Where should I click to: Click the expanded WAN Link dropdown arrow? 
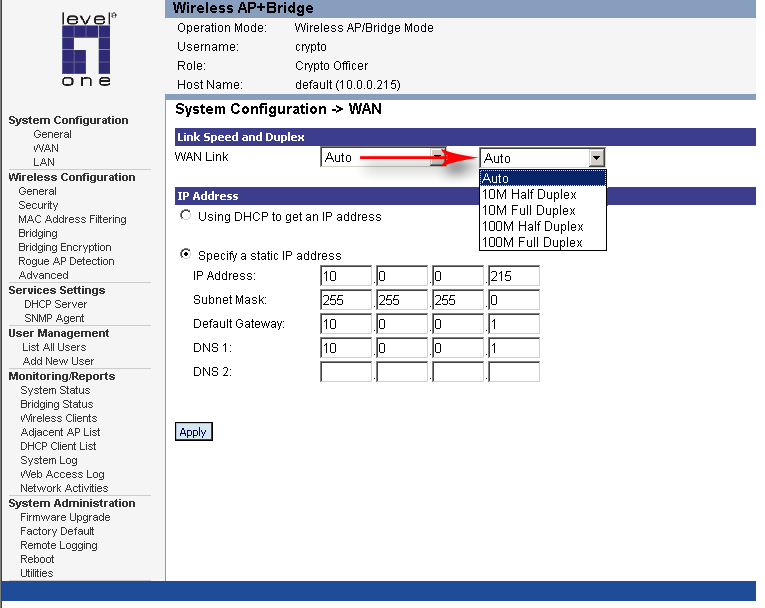tap(596, 158)
